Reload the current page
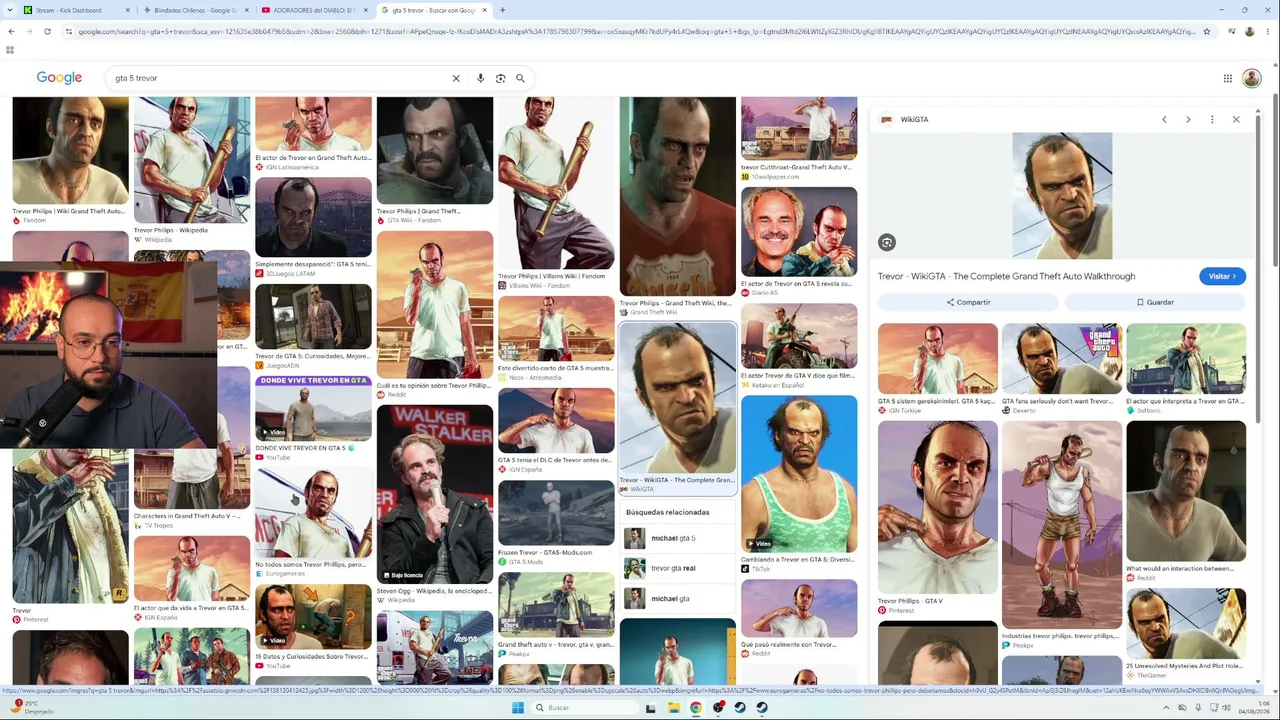1280x720 pixels. [x=47, y=31]
